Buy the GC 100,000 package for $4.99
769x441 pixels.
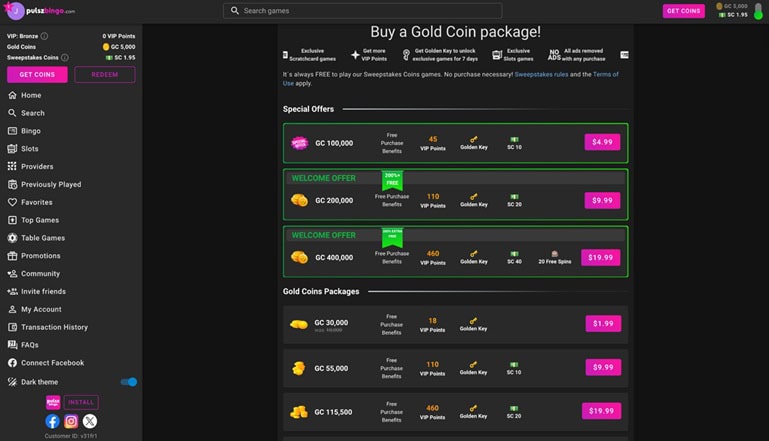coord(602,142)
